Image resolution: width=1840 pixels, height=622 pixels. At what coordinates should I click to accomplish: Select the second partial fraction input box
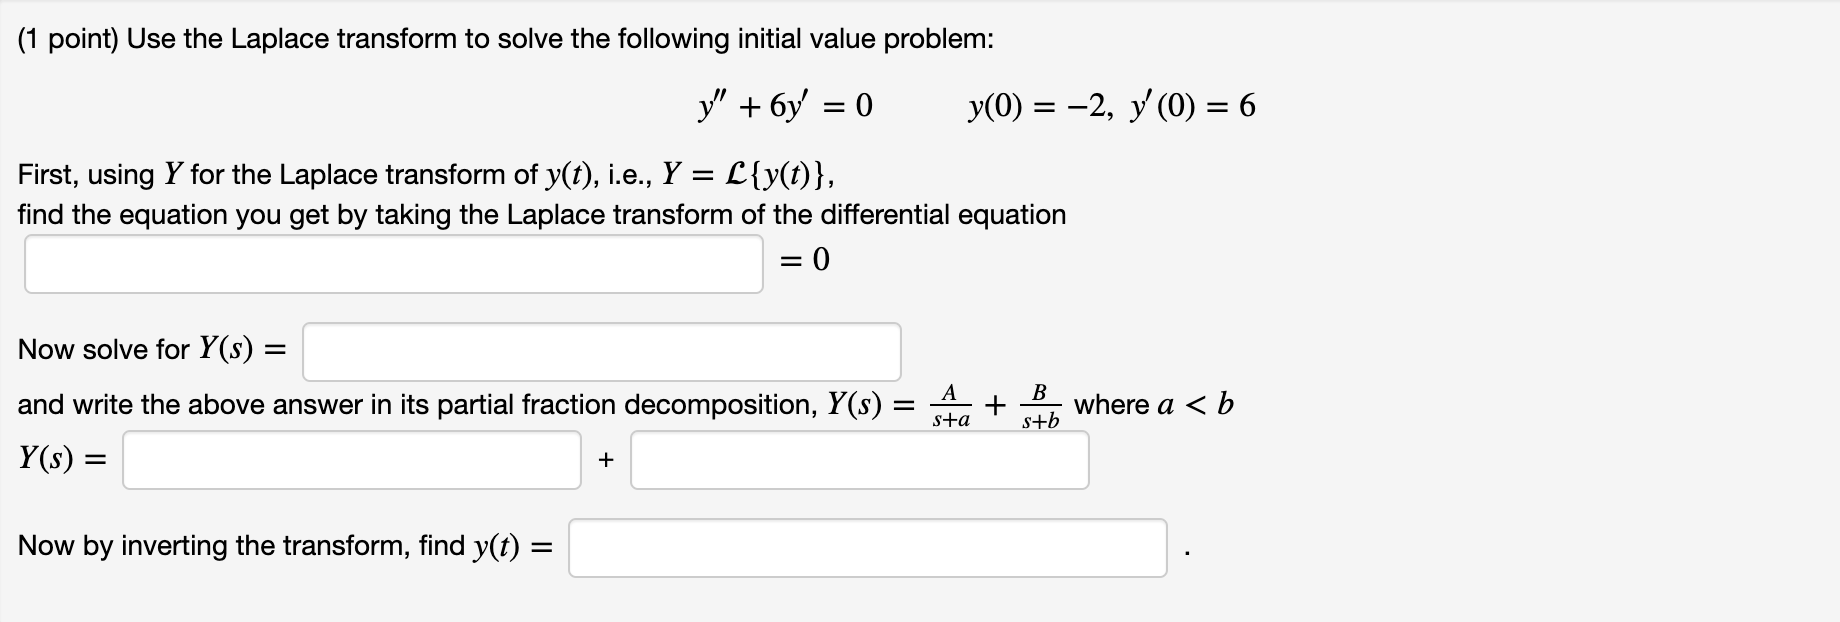pos(860,459)
